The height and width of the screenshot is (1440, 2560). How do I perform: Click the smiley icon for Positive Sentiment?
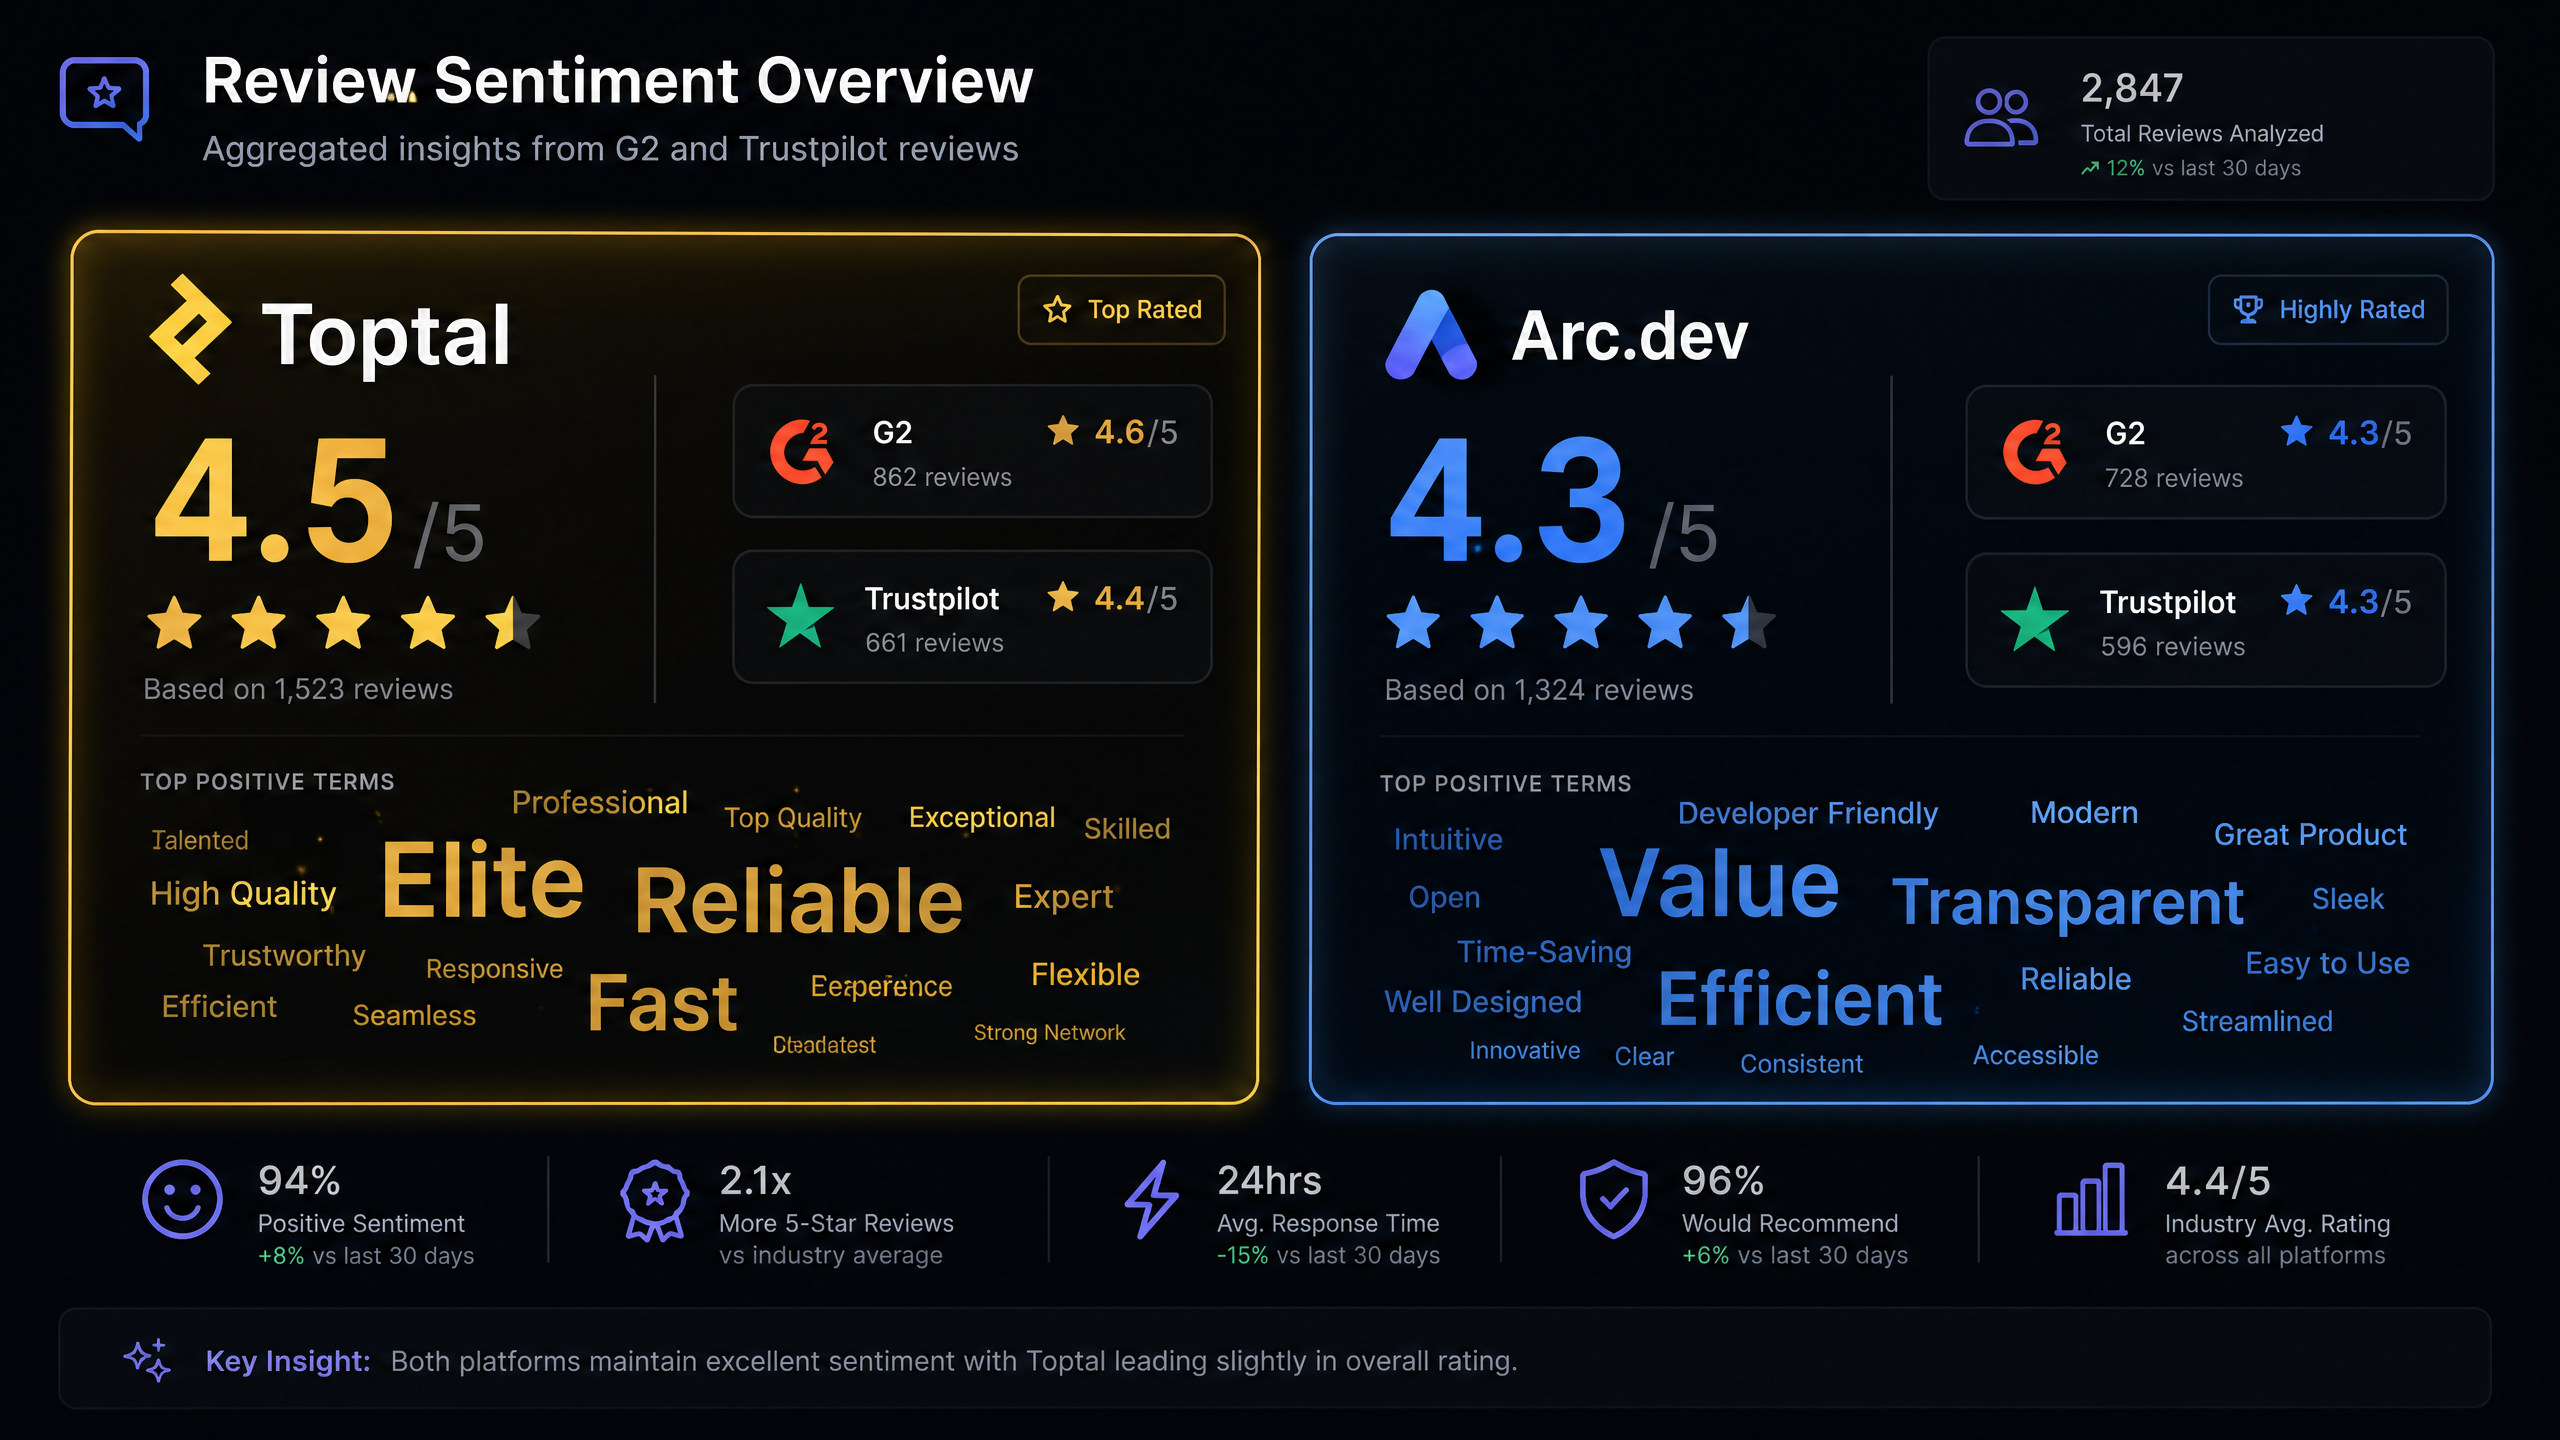tap(182, 1199)
